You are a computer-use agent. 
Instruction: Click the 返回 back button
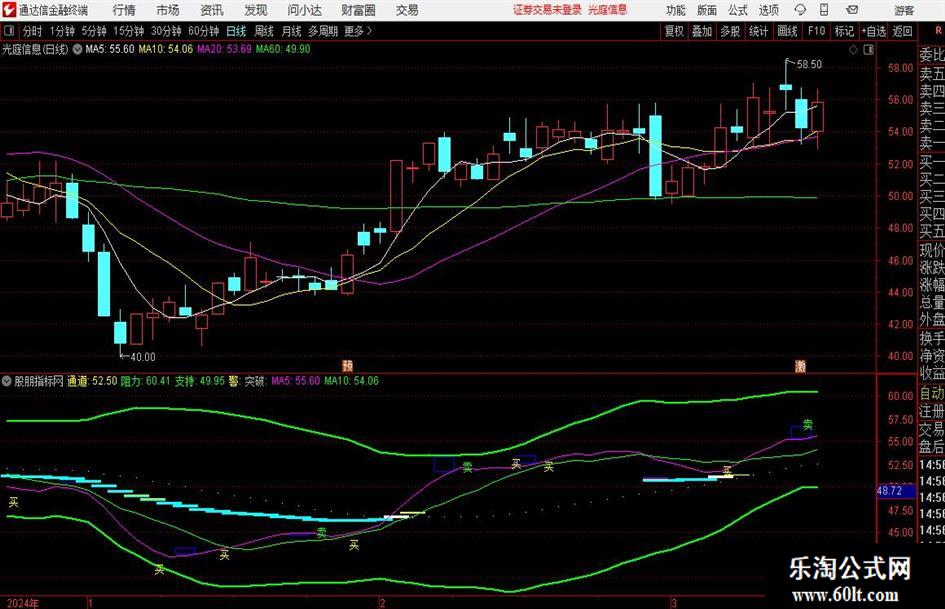coord(902,31)
